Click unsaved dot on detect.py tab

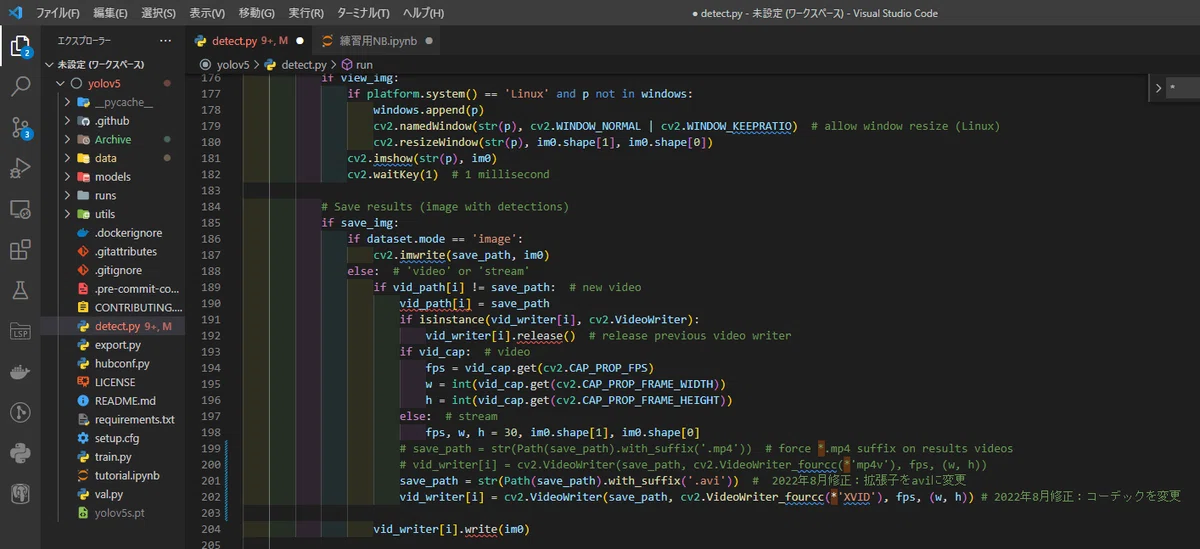click(300, 41)
